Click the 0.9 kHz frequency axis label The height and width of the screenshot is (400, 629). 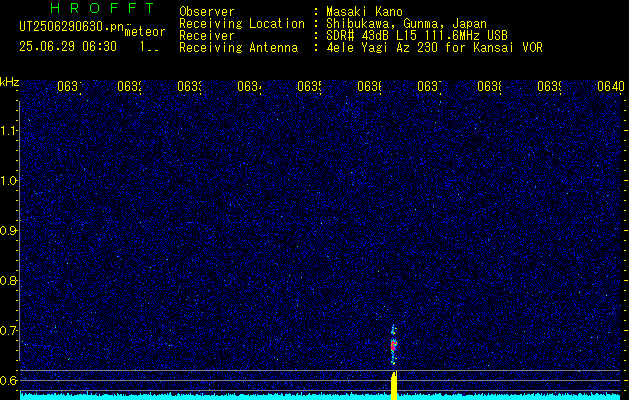pos(9,231)
